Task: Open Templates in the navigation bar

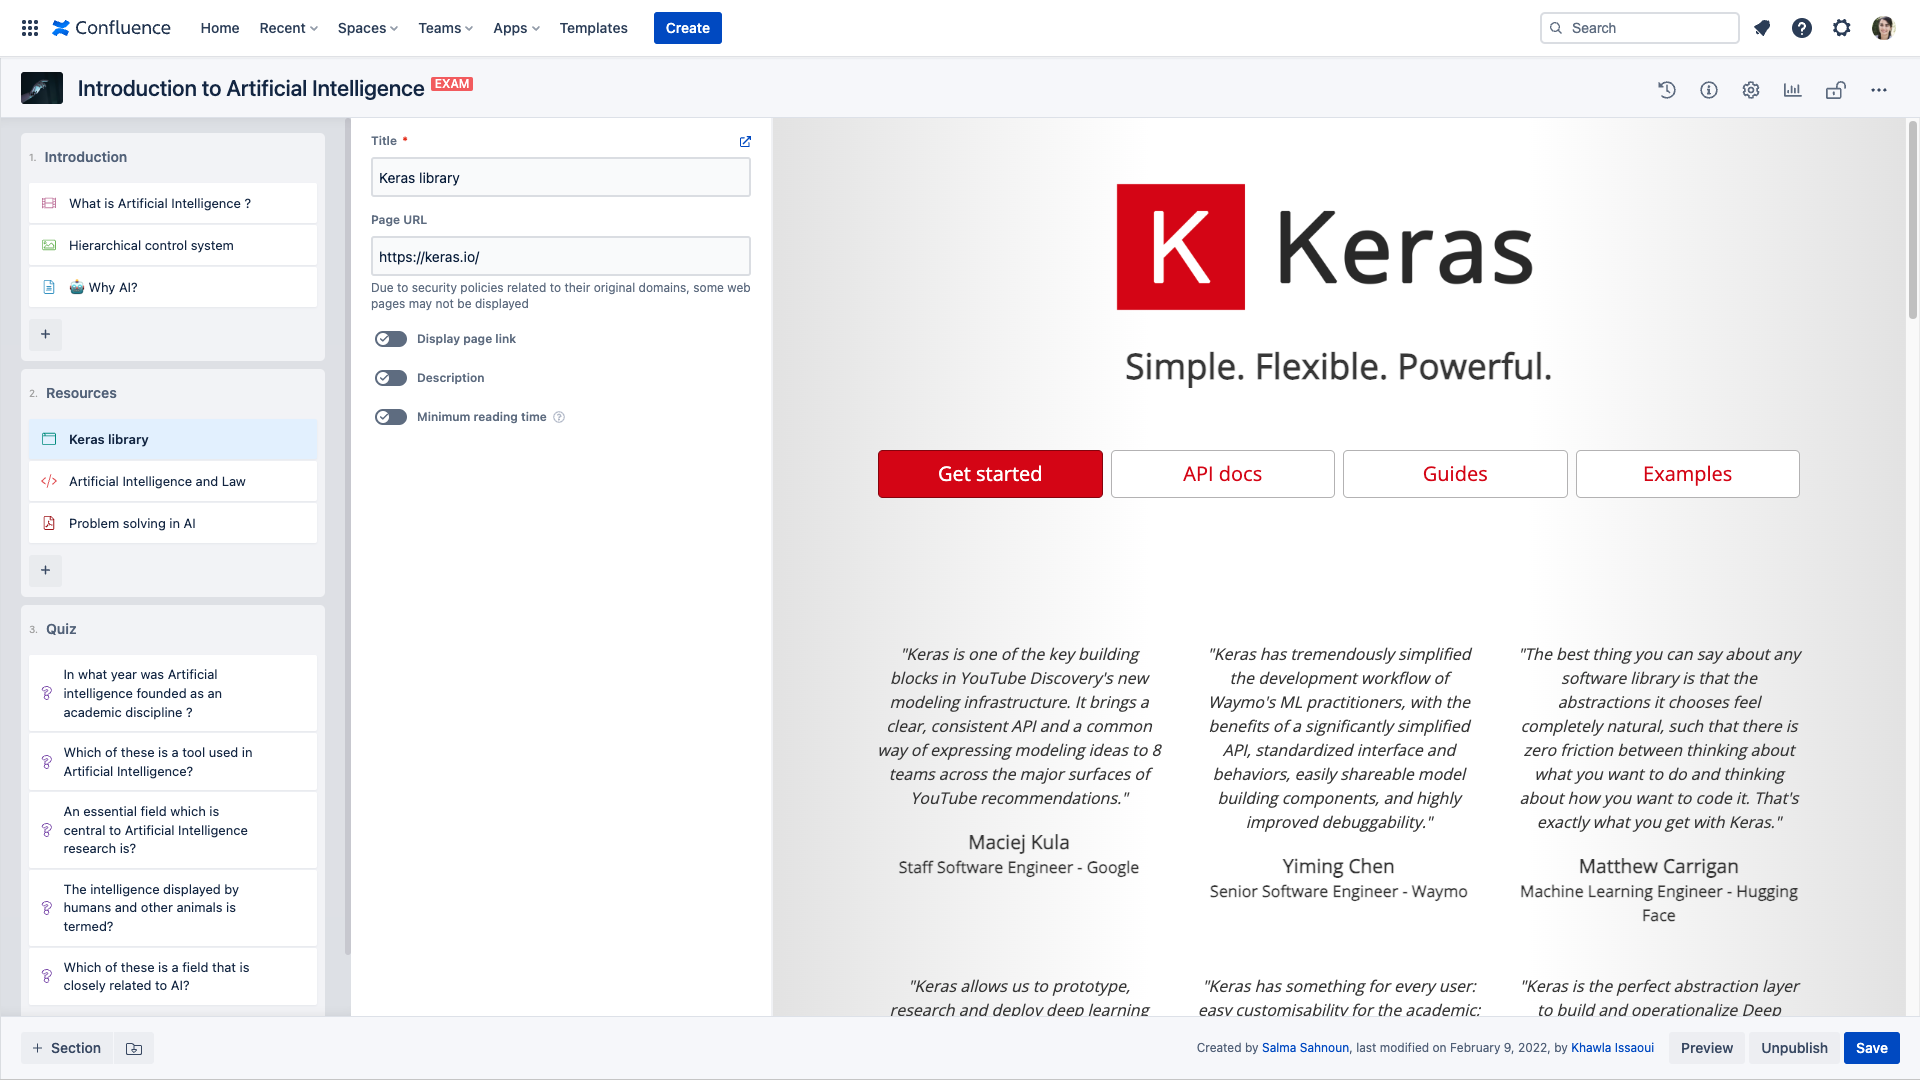Action: coord(594,28)
